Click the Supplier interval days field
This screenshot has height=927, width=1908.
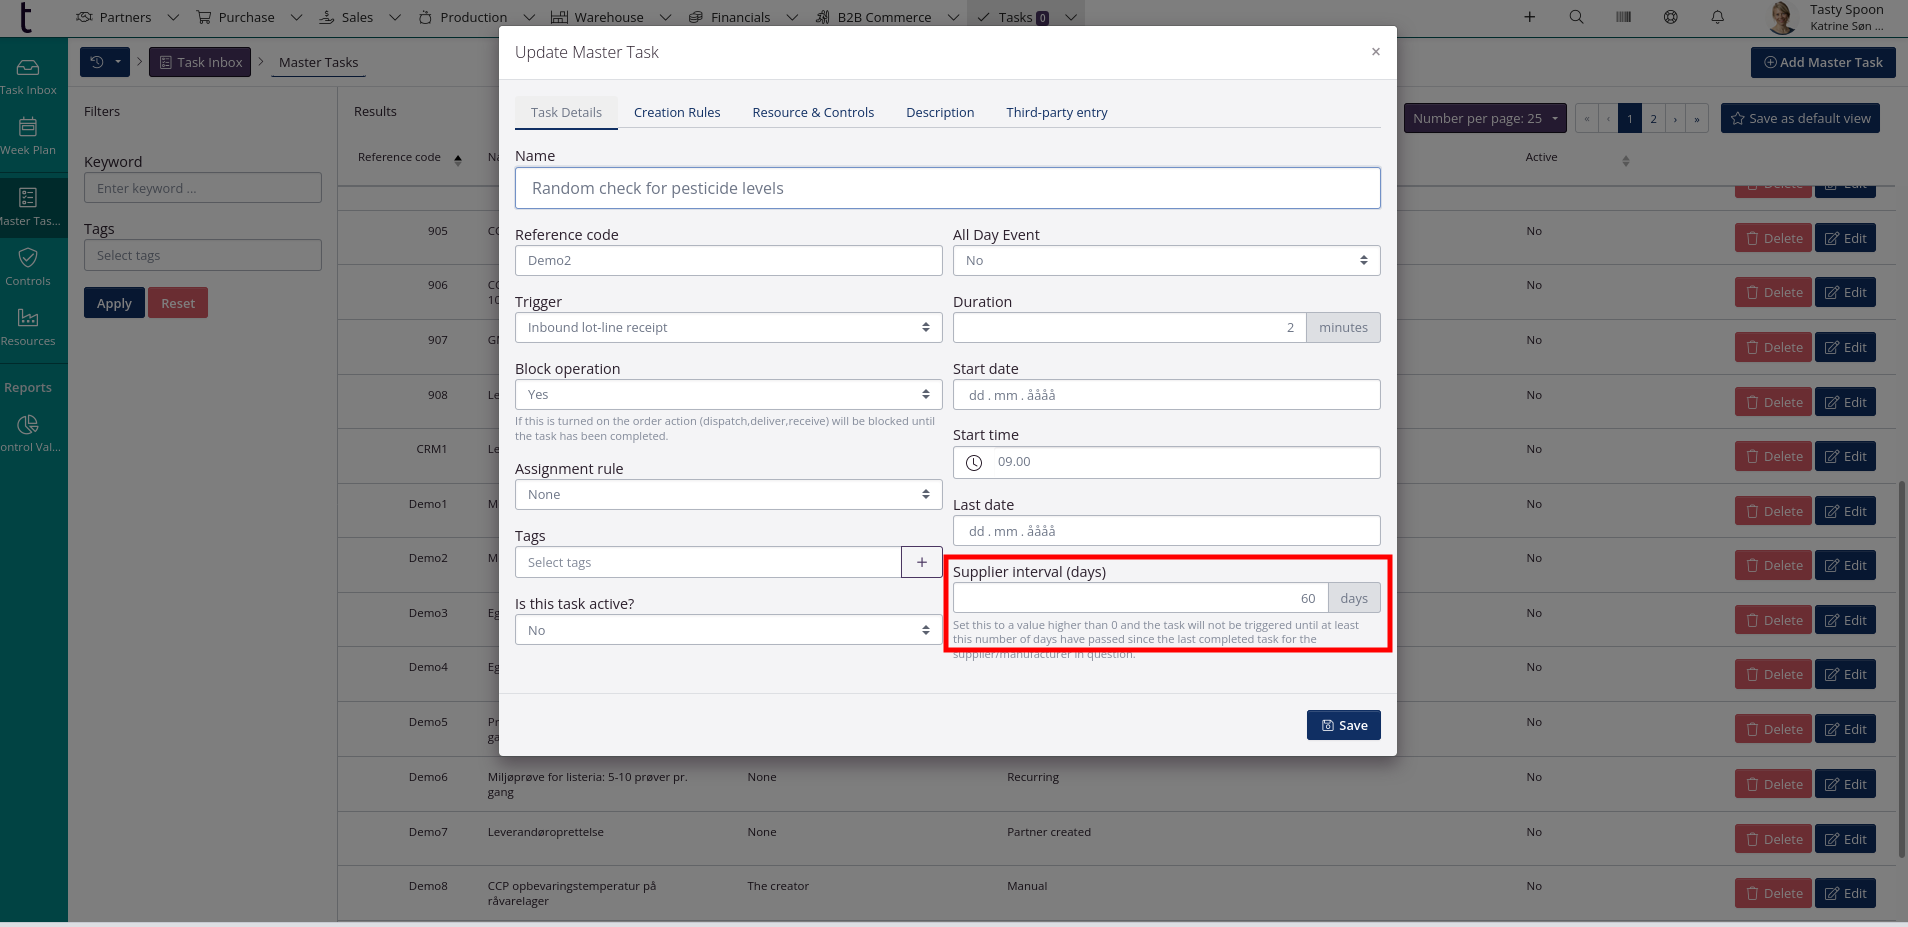(x=1140, y=598)
